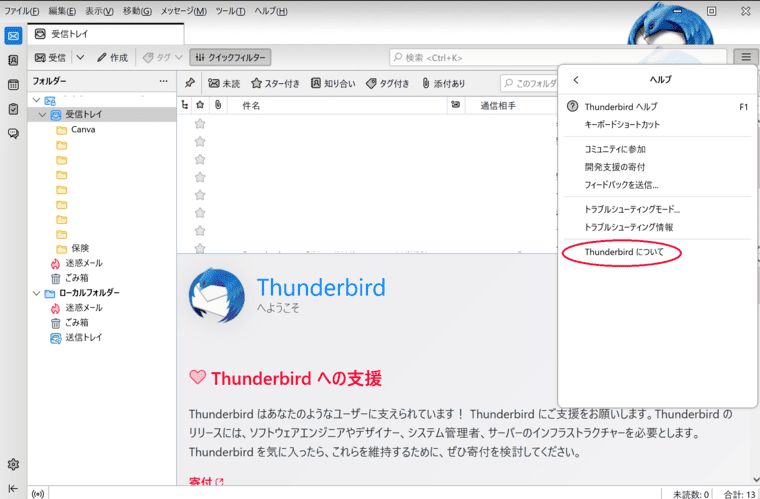Star the fourth message row
The image size is (760, 499).
pos(200,177)
